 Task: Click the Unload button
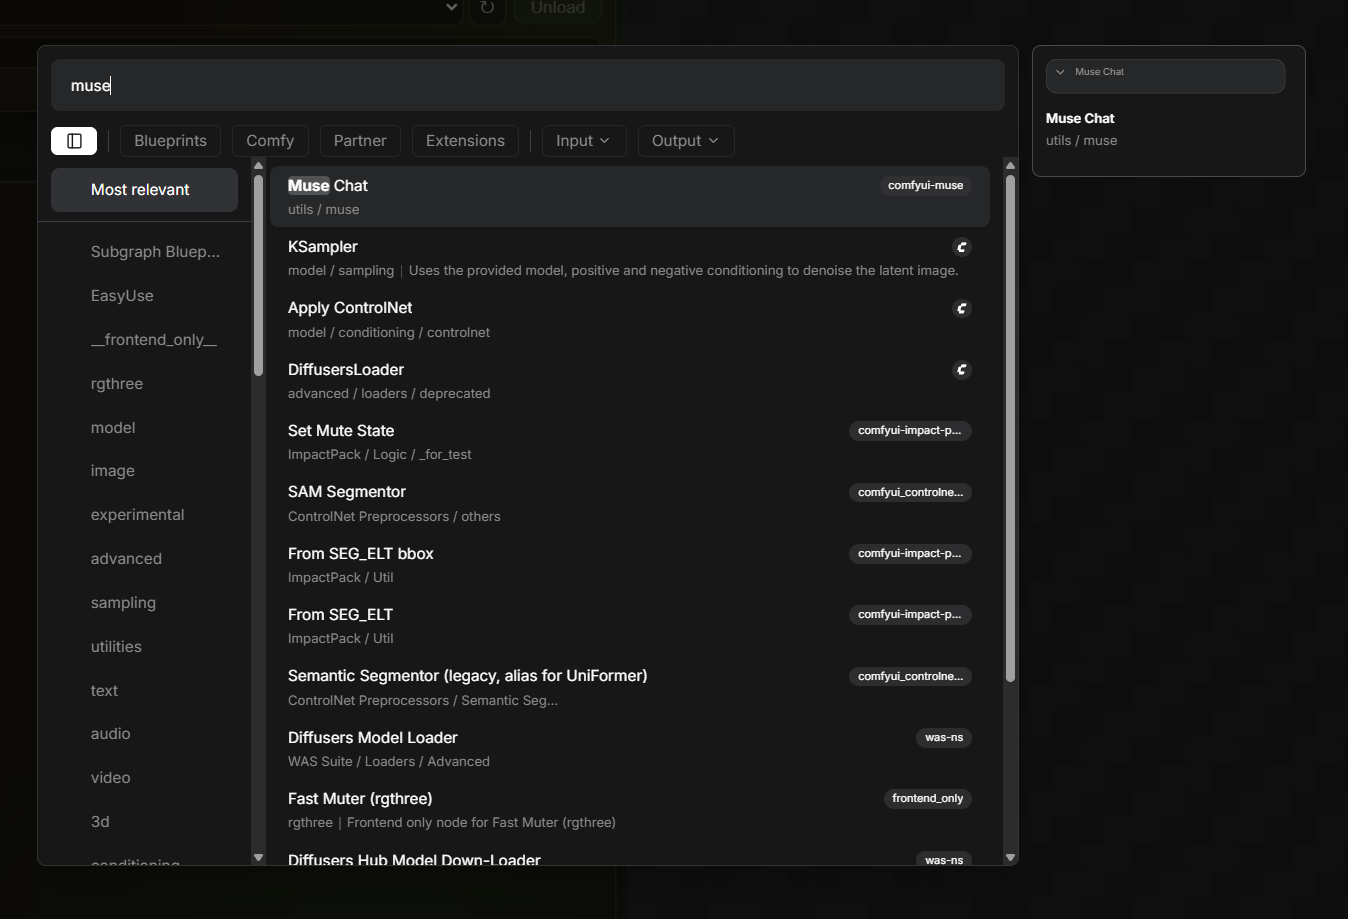click(557, 8)
